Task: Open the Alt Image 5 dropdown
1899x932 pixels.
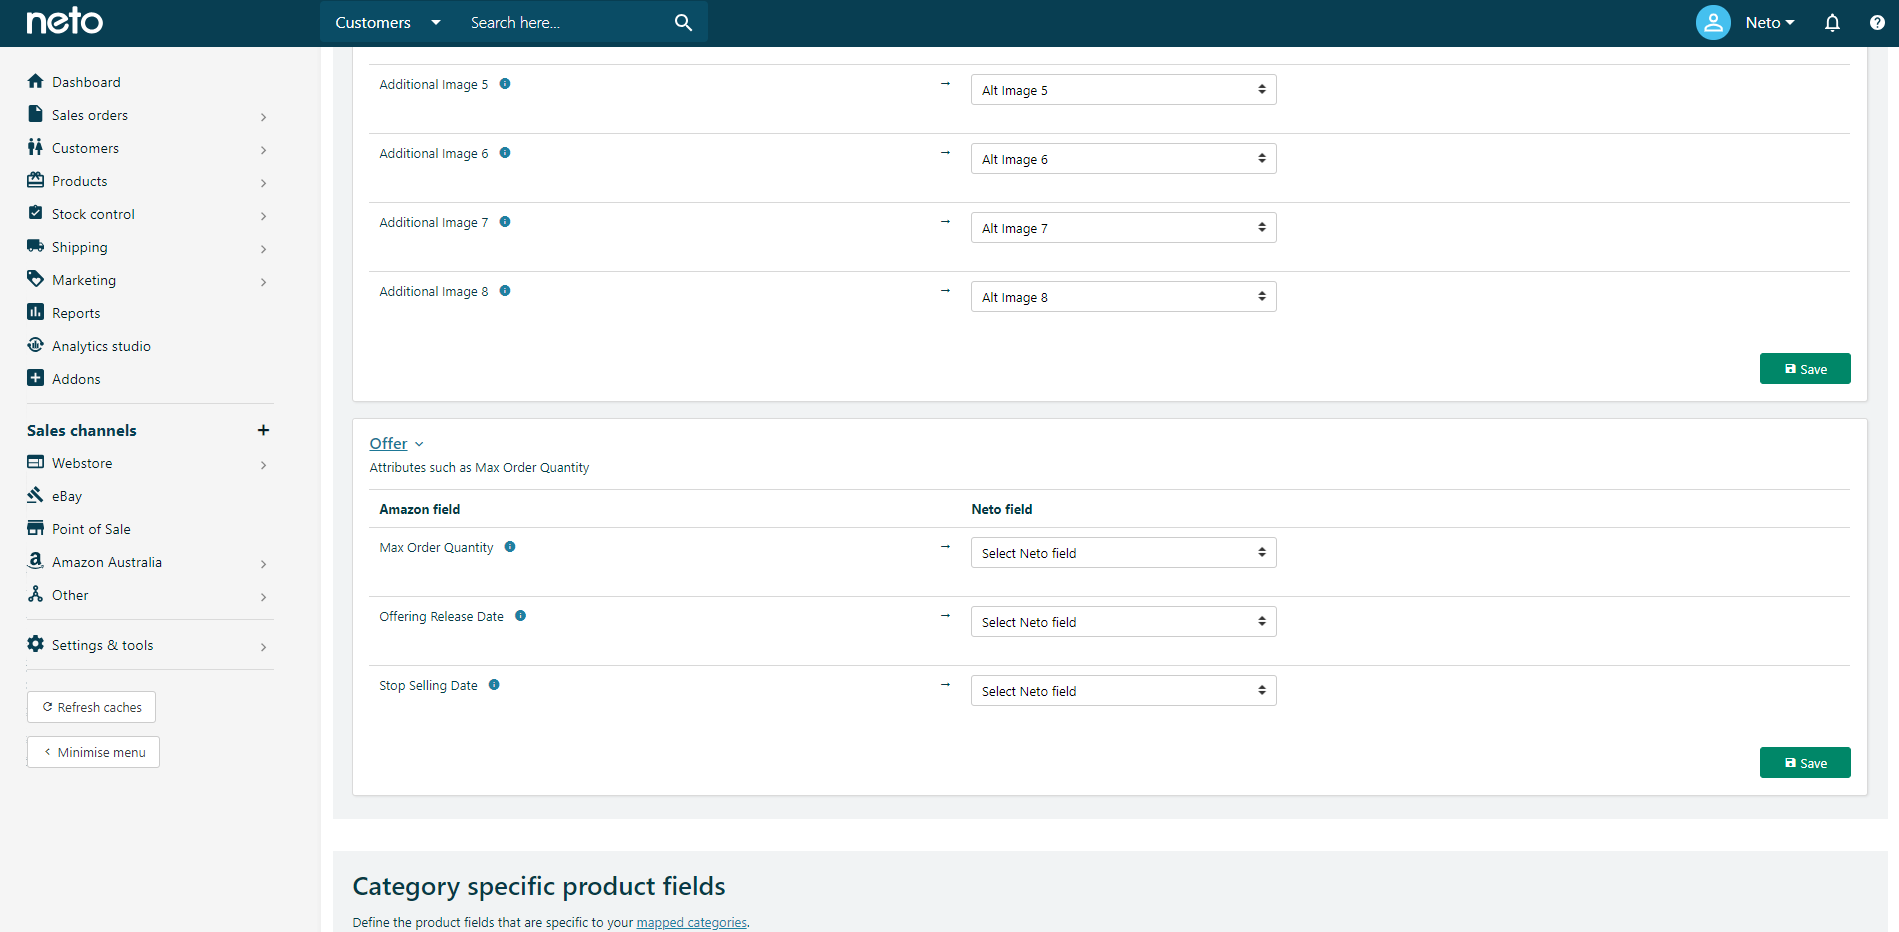Action: pos(1123,90)
